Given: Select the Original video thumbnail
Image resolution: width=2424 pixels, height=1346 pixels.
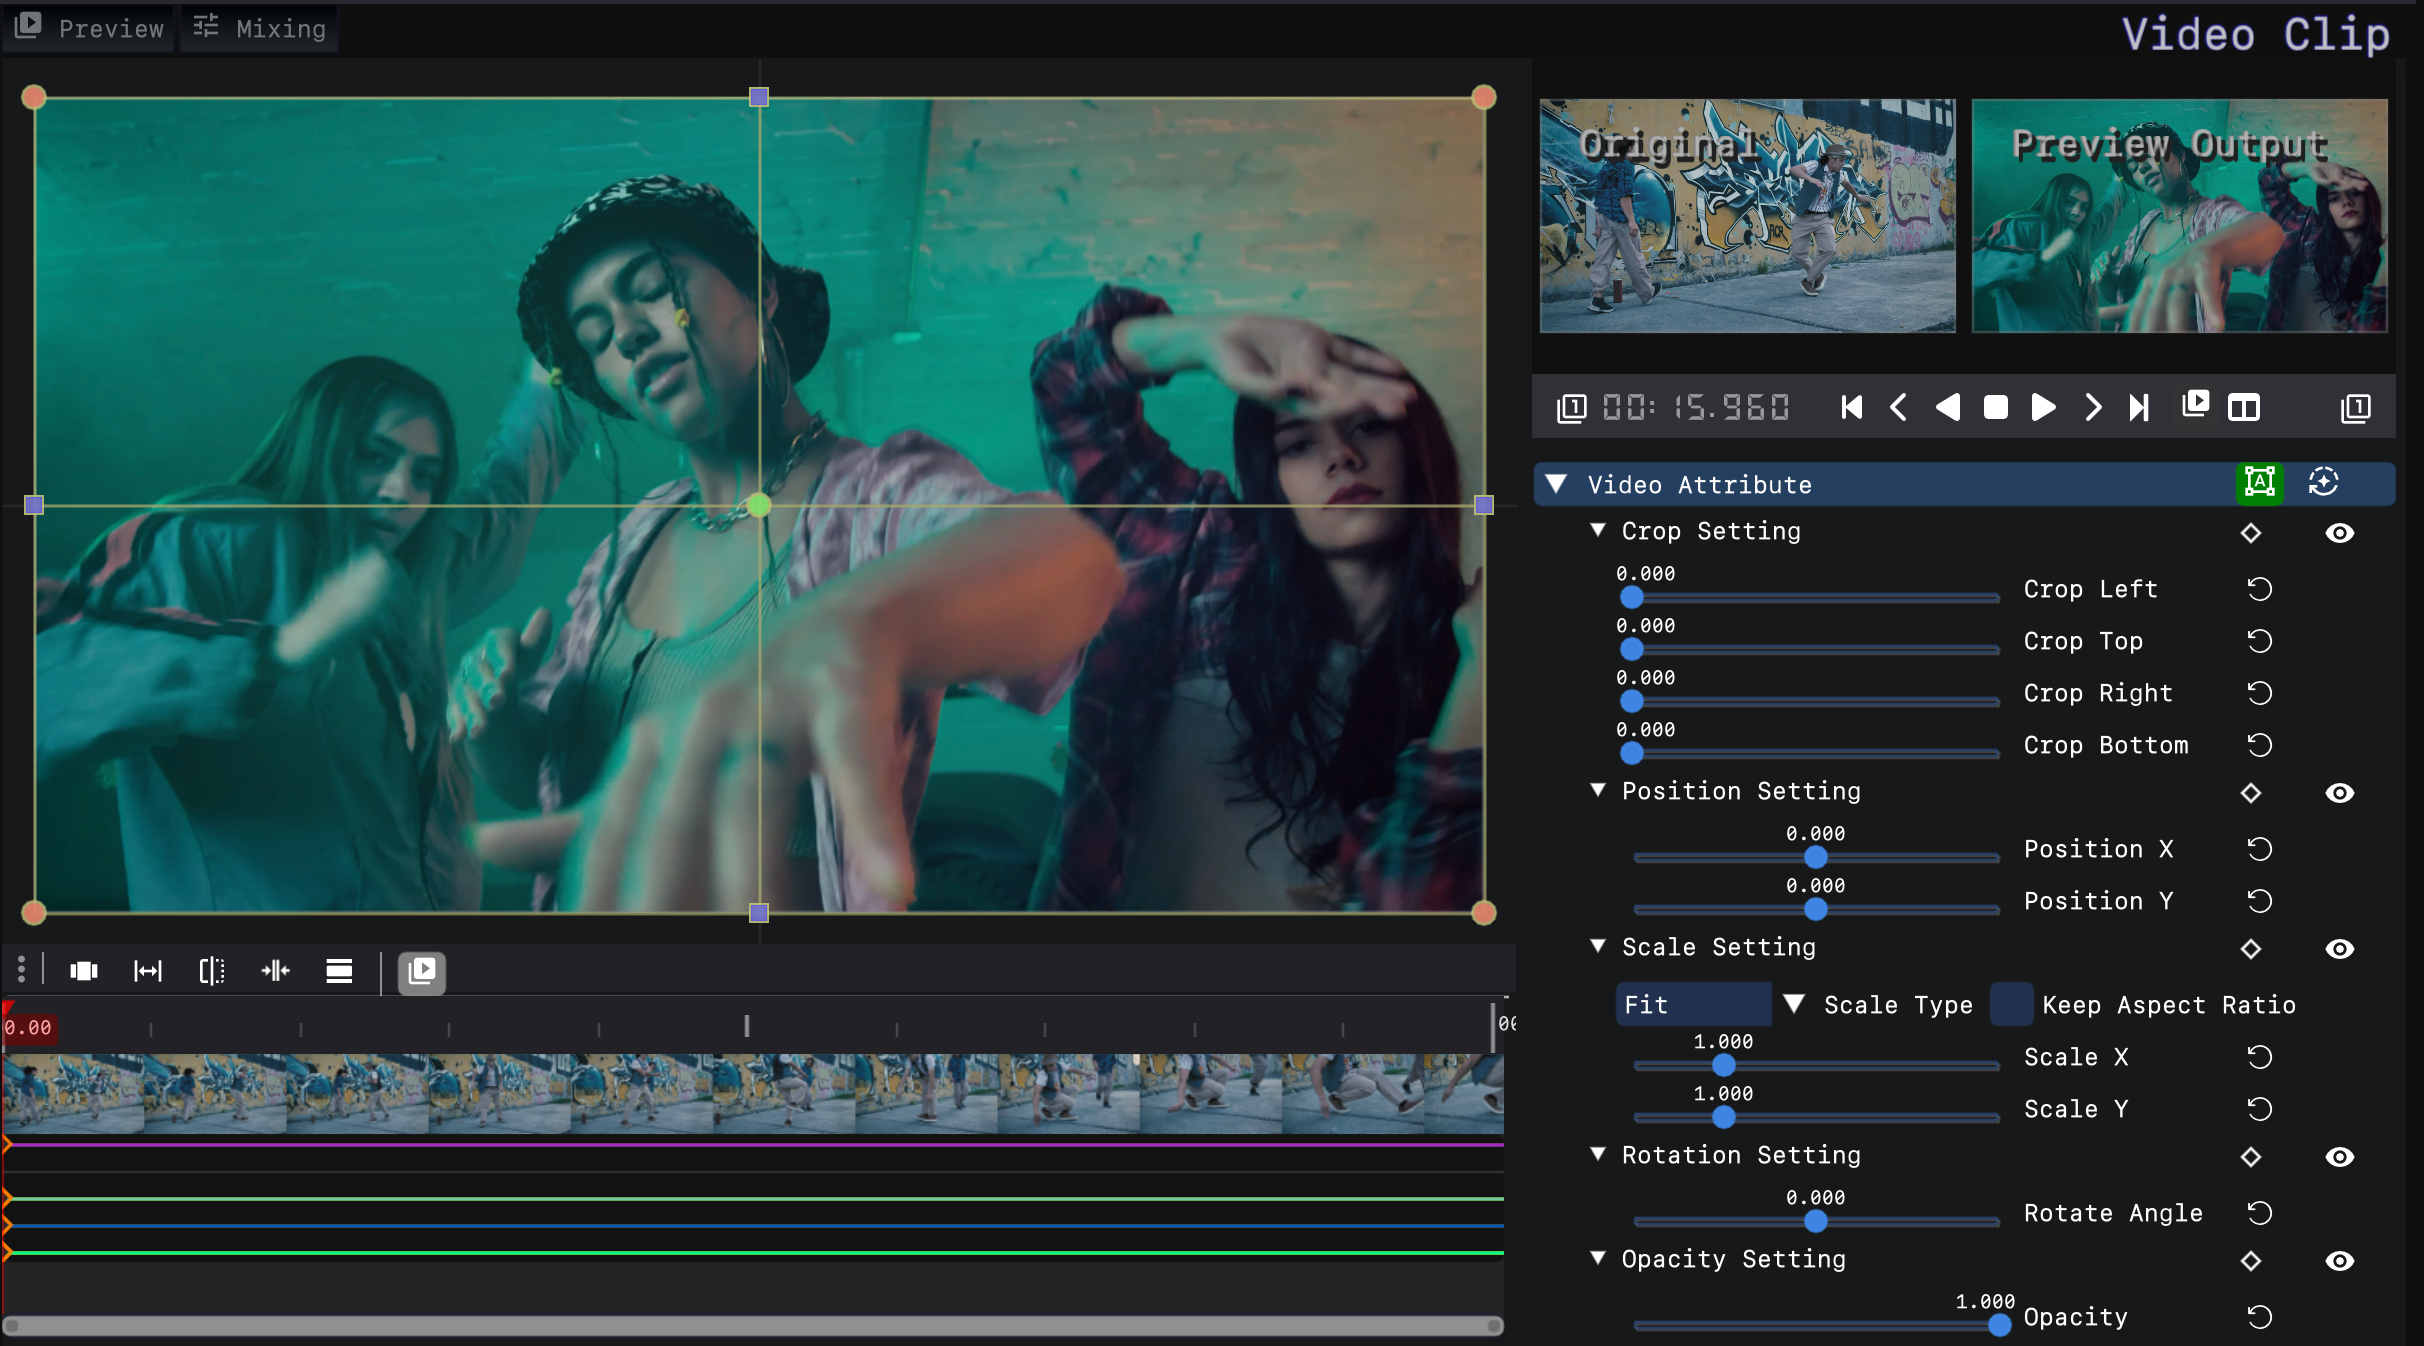Looking at the screenshot, I should coord(1747,215).
